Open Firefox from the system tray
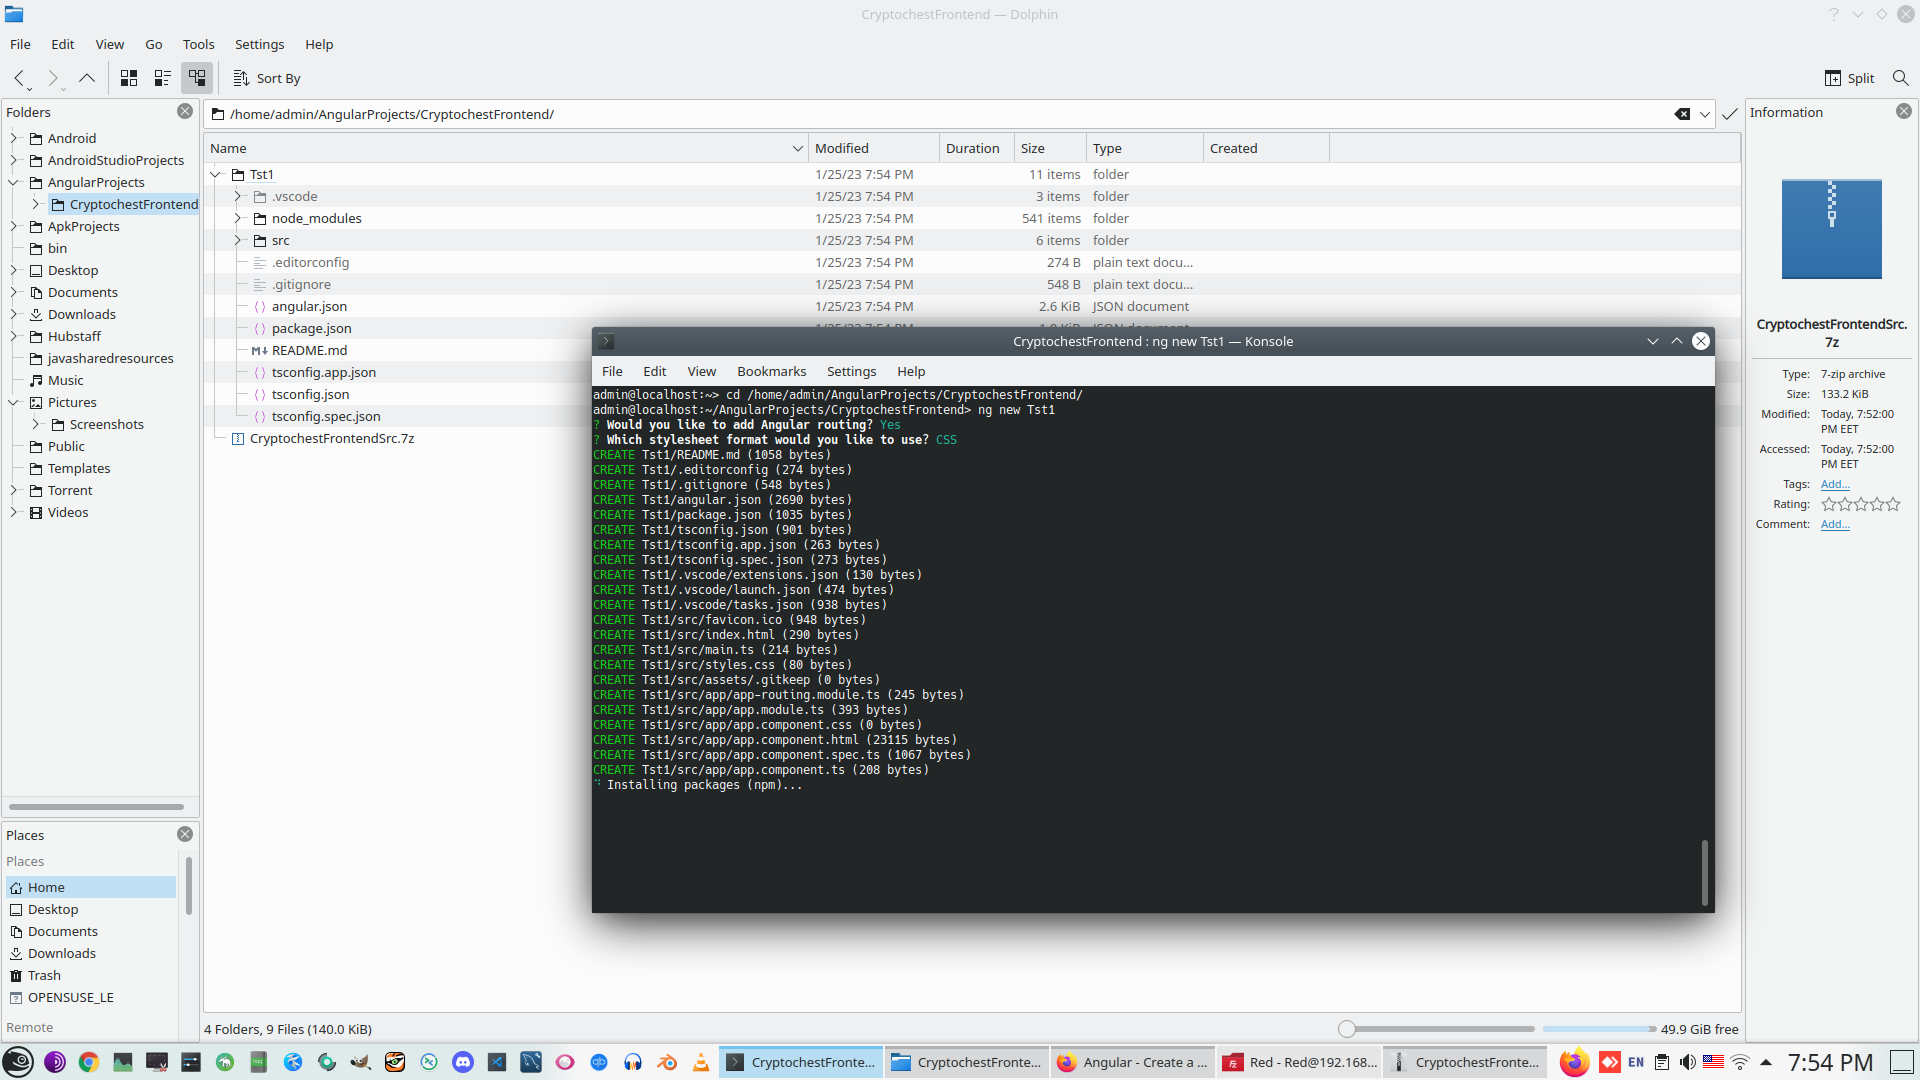Viewport: 1920px width, 1080px height. [x=1574, y=1062]
